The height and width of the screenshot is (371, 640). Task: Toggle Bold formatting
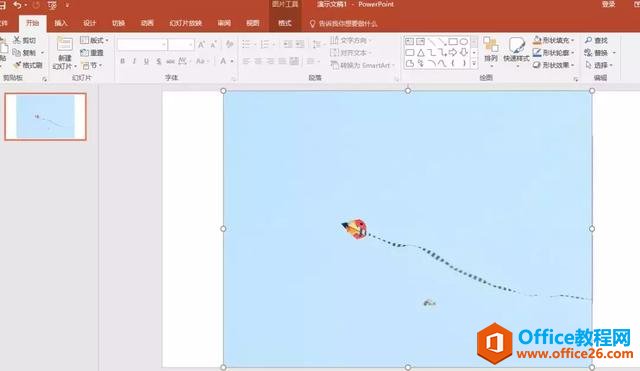[x=122, y=61]
